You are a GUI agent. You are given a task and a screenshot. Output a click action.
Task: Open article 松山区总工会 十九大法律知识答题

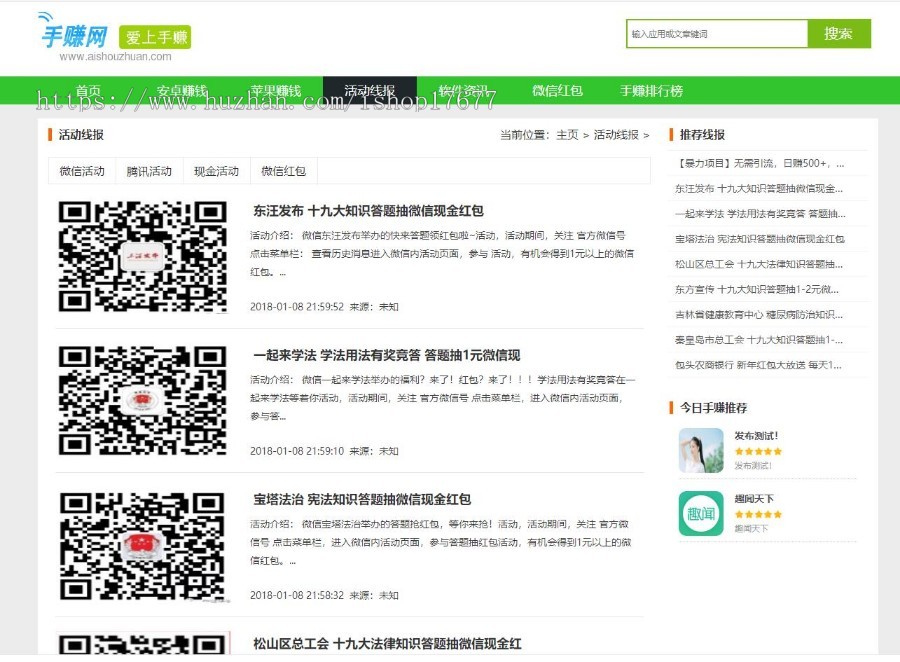pyautogui.click(x=387, y=644)
